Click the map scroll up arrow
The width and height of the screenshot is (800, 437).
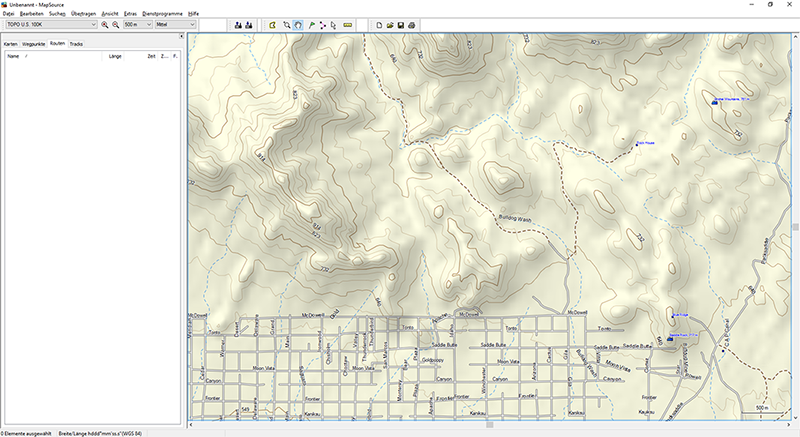[795, 37]
